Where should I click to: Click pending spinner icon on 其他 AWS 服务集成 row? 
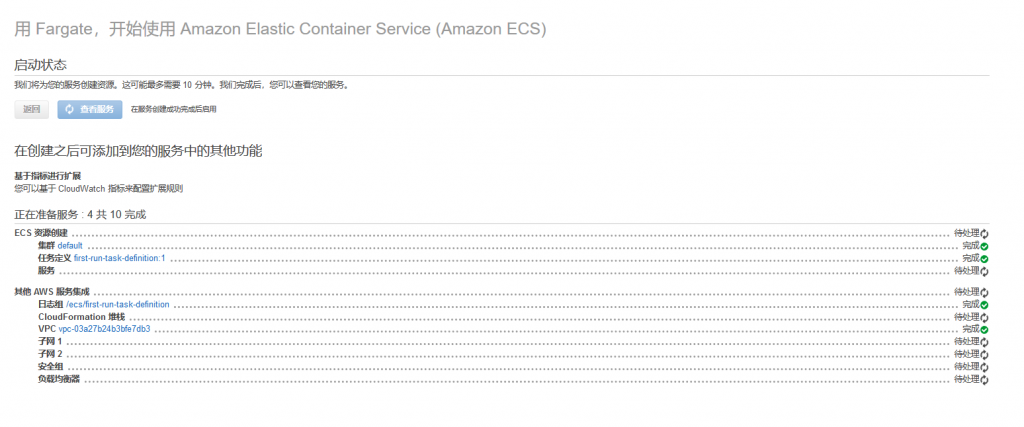tap(984, 293)
